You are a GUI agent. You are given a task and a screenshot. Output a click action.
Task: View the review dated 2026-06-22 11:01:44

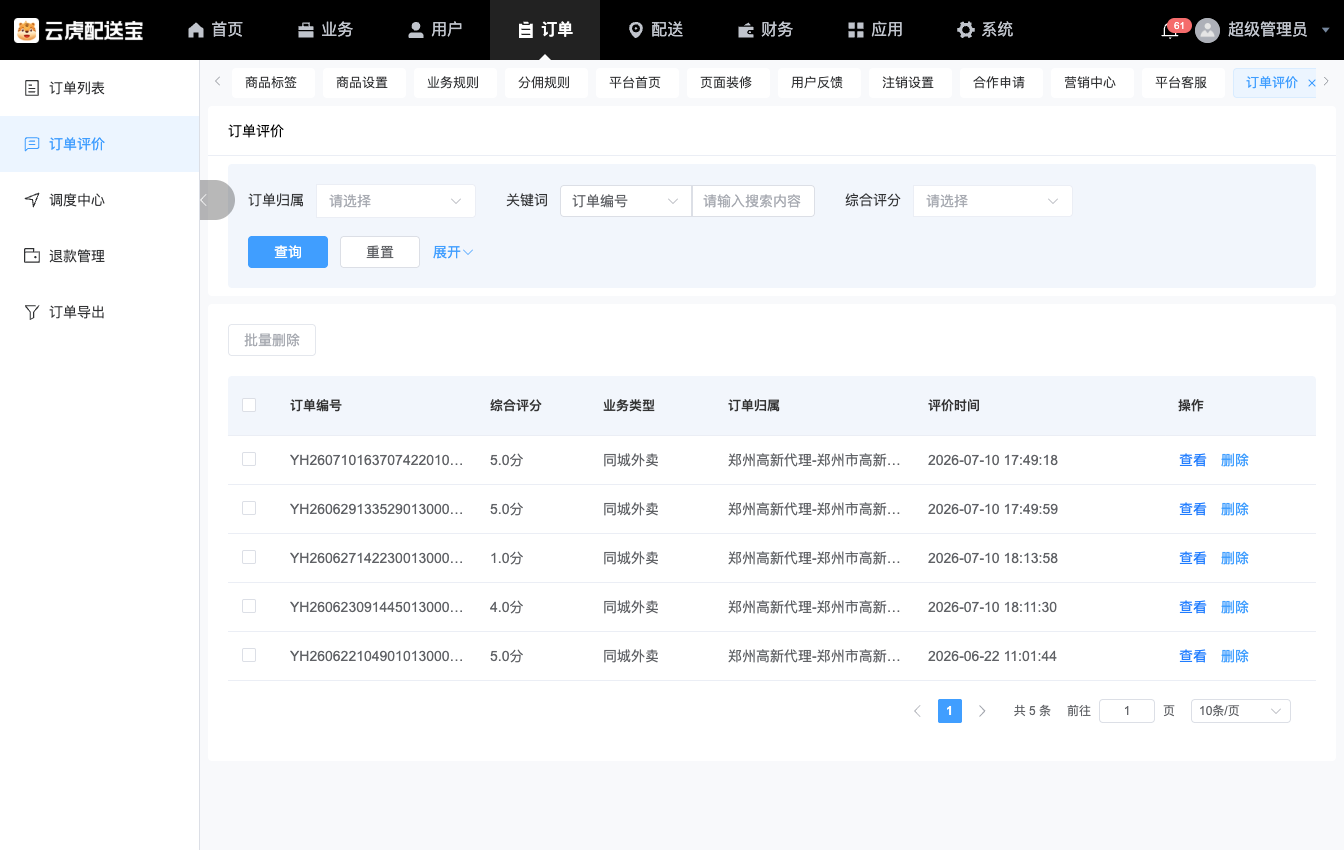coord(1193,656)
